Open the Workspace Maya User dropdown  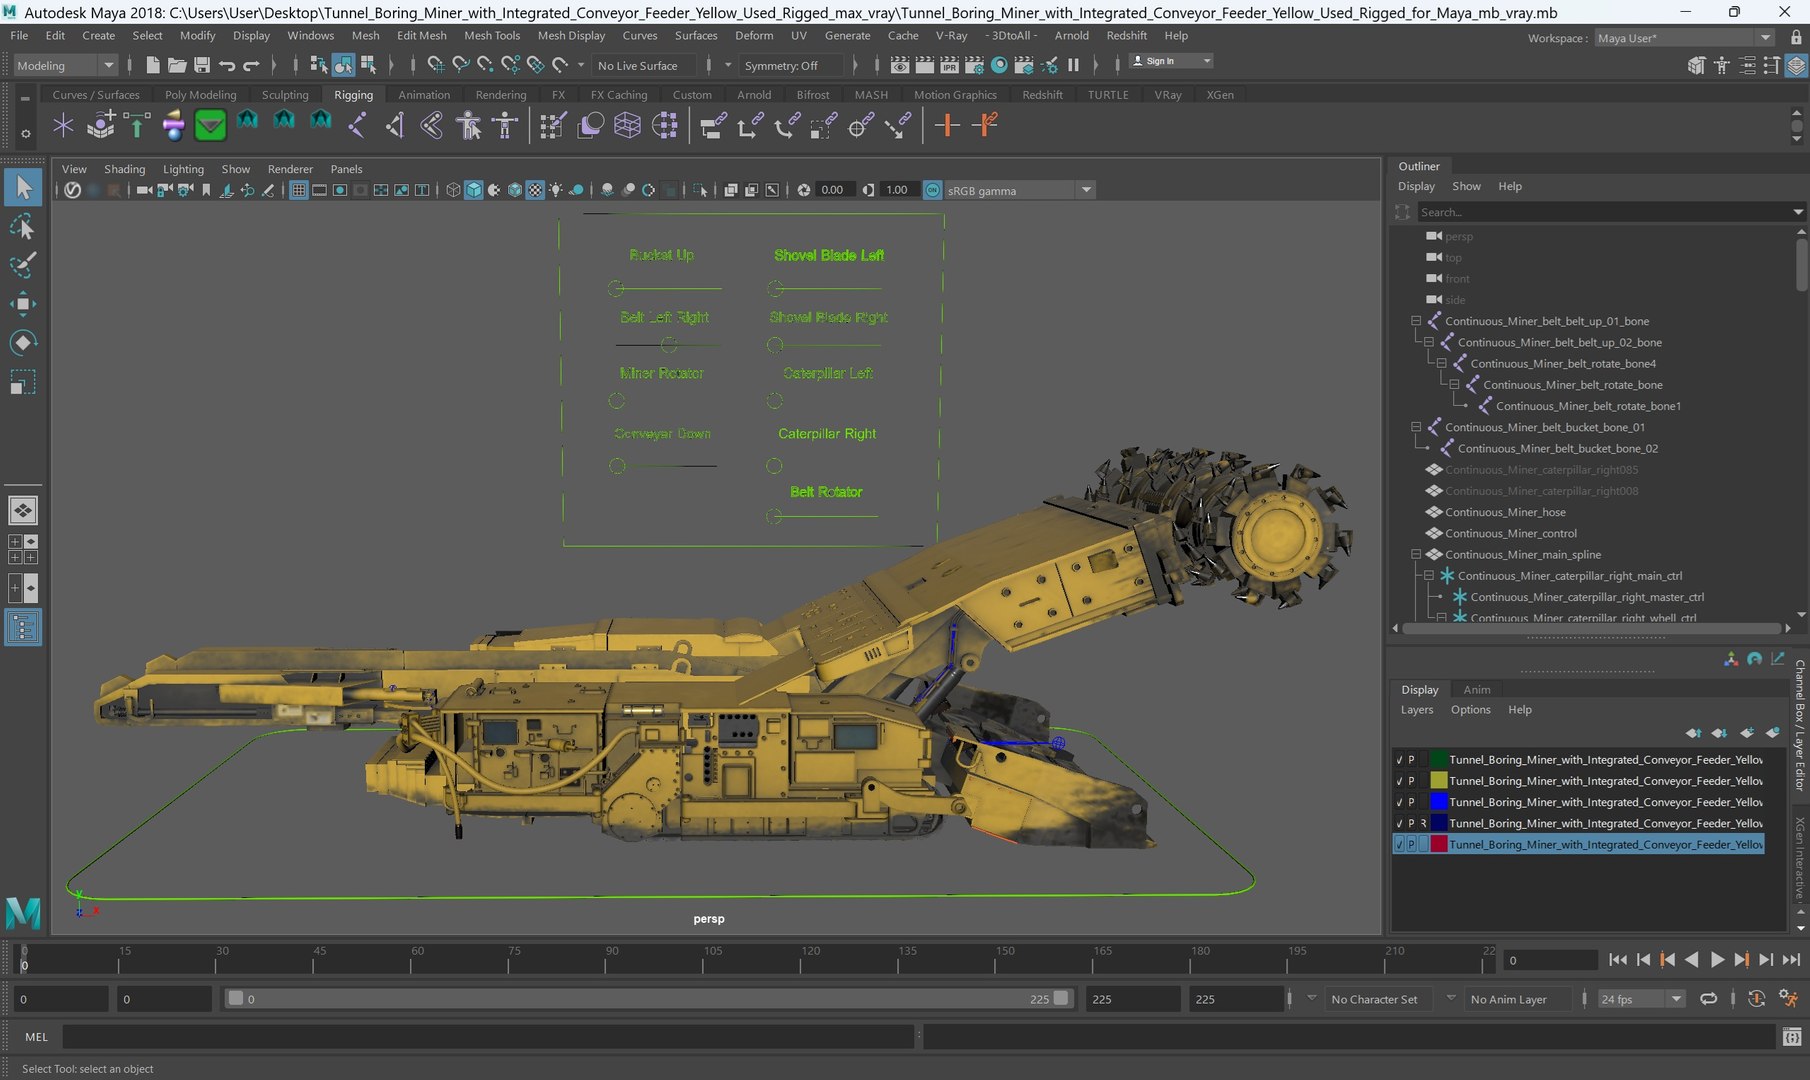[x=1684, y=38]
